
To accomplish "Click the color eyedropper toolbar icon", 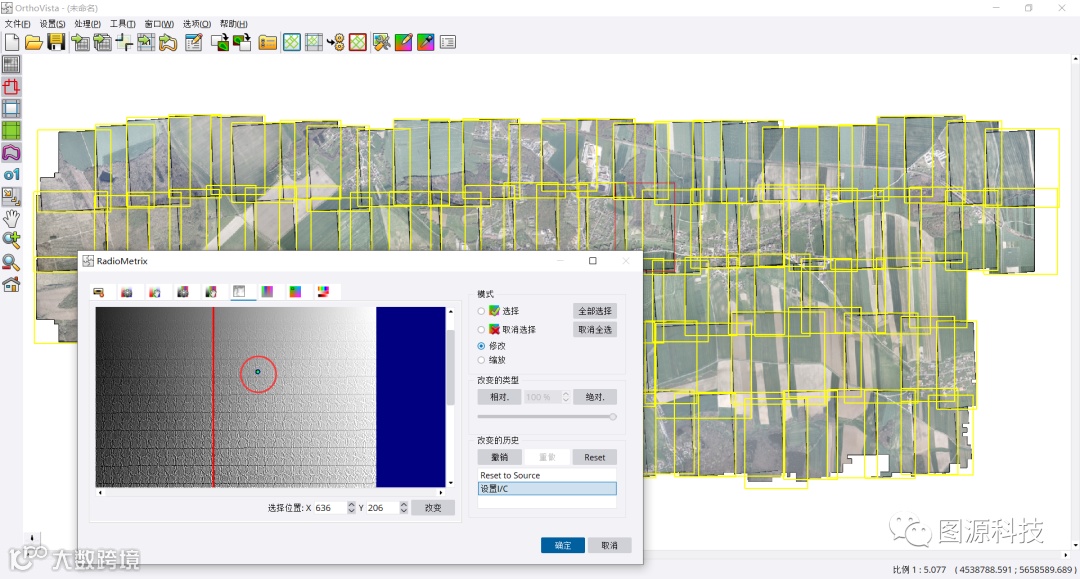I will pyautogui.click(x=426, y=43).
